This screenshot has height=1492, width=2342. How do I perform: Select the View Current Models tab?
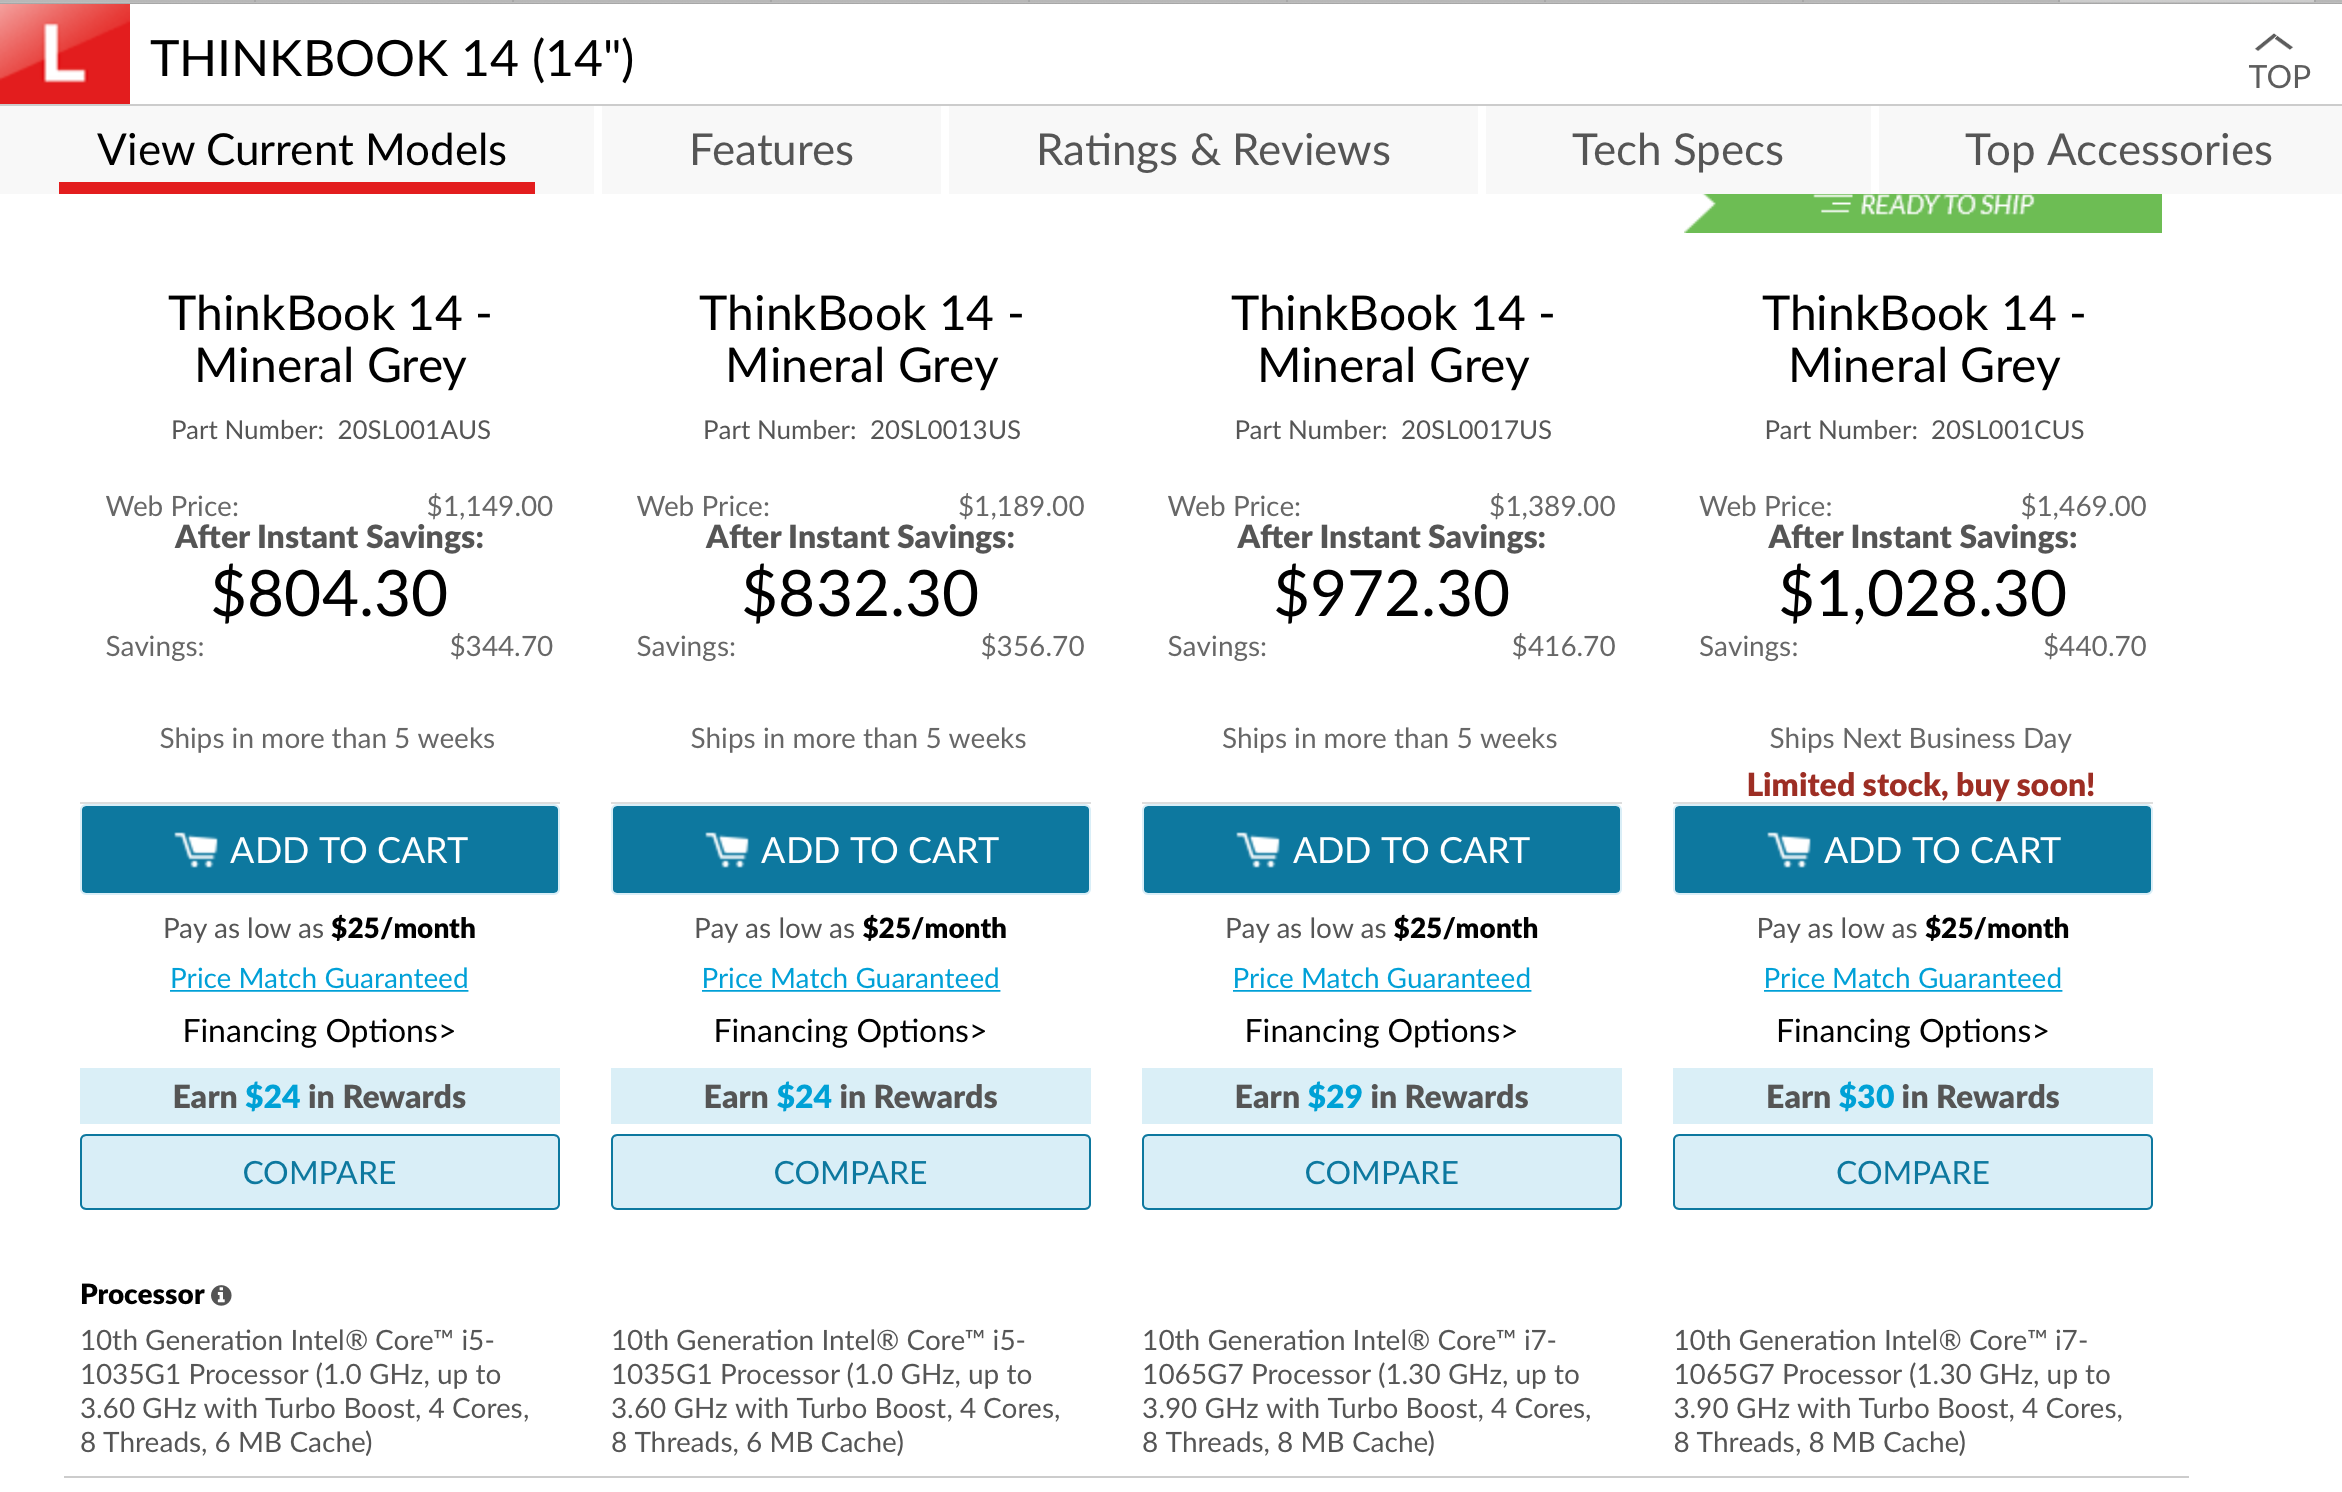click(x=301, y=150)
